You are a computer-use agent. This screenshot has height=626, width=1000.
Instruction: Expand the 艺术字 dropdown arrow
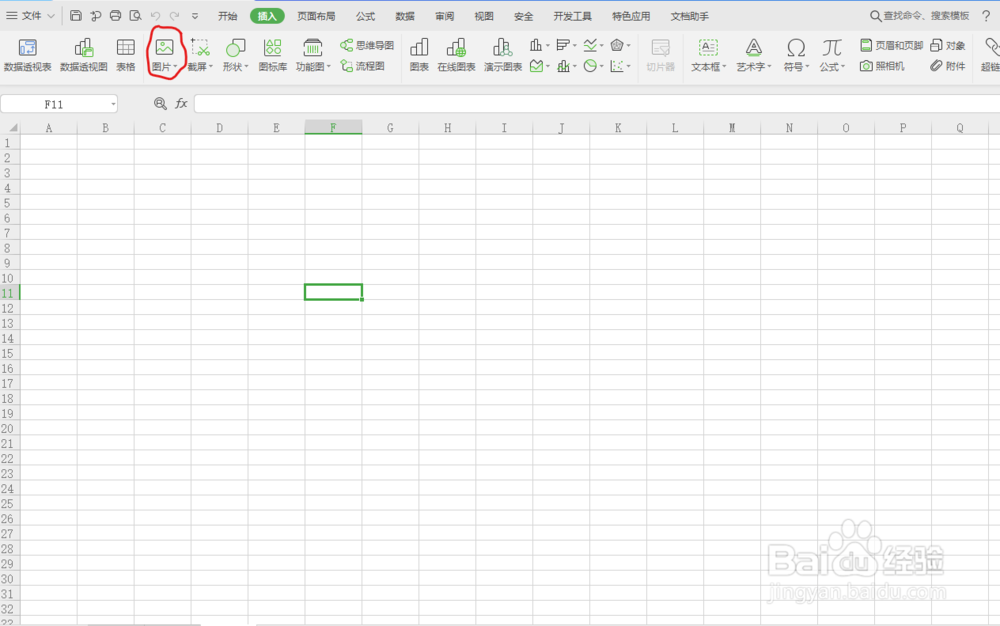[770, 67]
